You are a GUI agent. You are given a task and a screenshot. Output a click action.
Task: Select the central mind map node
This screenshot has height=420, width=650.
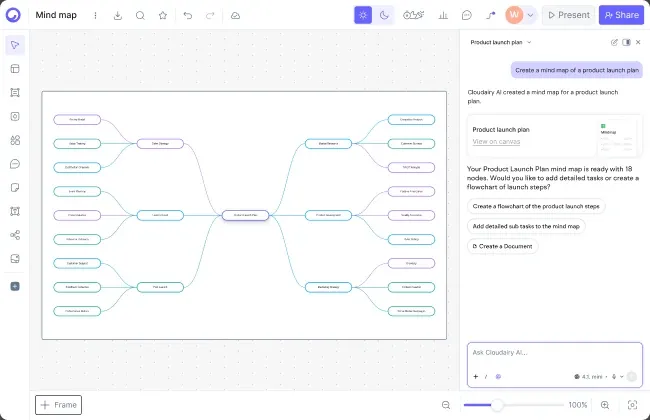coord(245,215)
